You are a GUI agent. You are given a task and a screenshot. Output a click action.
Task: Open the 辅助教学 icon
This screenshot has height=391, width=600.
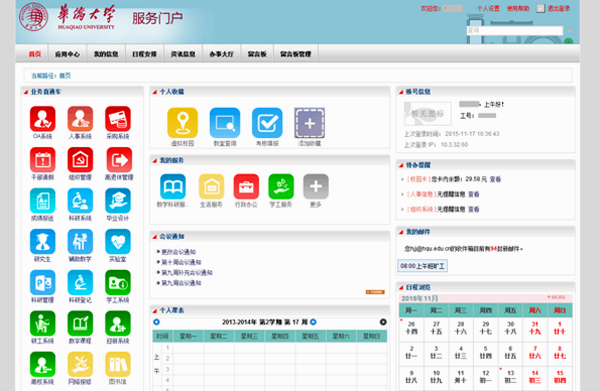click(80, 242)
